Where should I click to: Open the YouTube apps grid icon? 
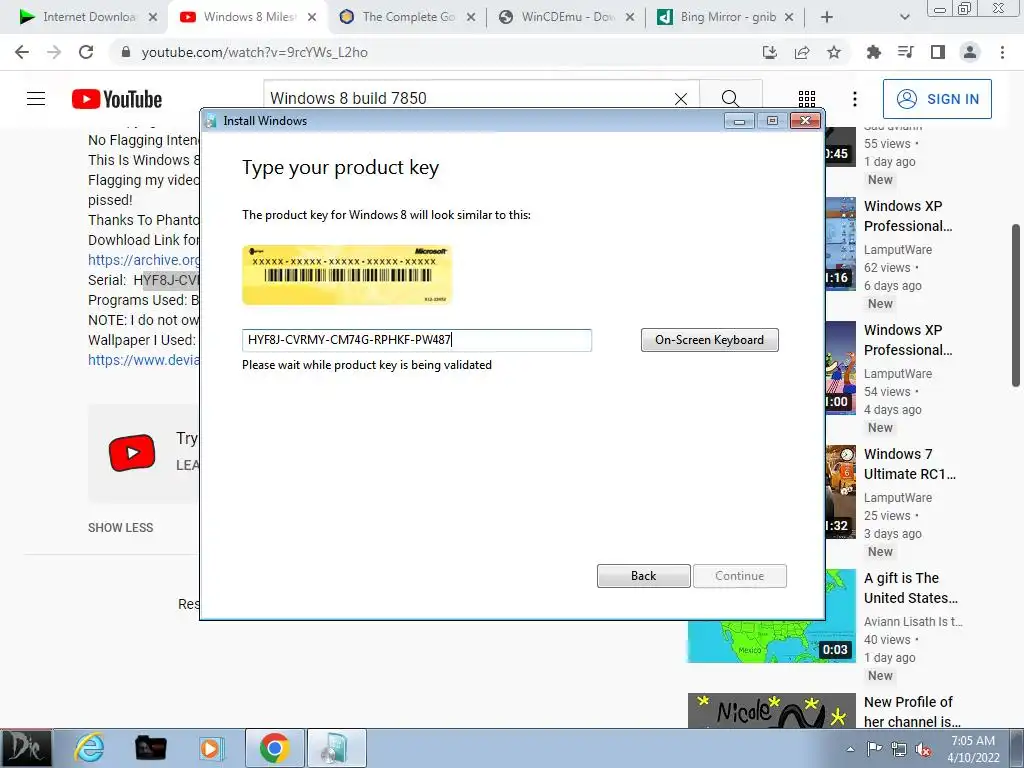click(x=807, y=99)
